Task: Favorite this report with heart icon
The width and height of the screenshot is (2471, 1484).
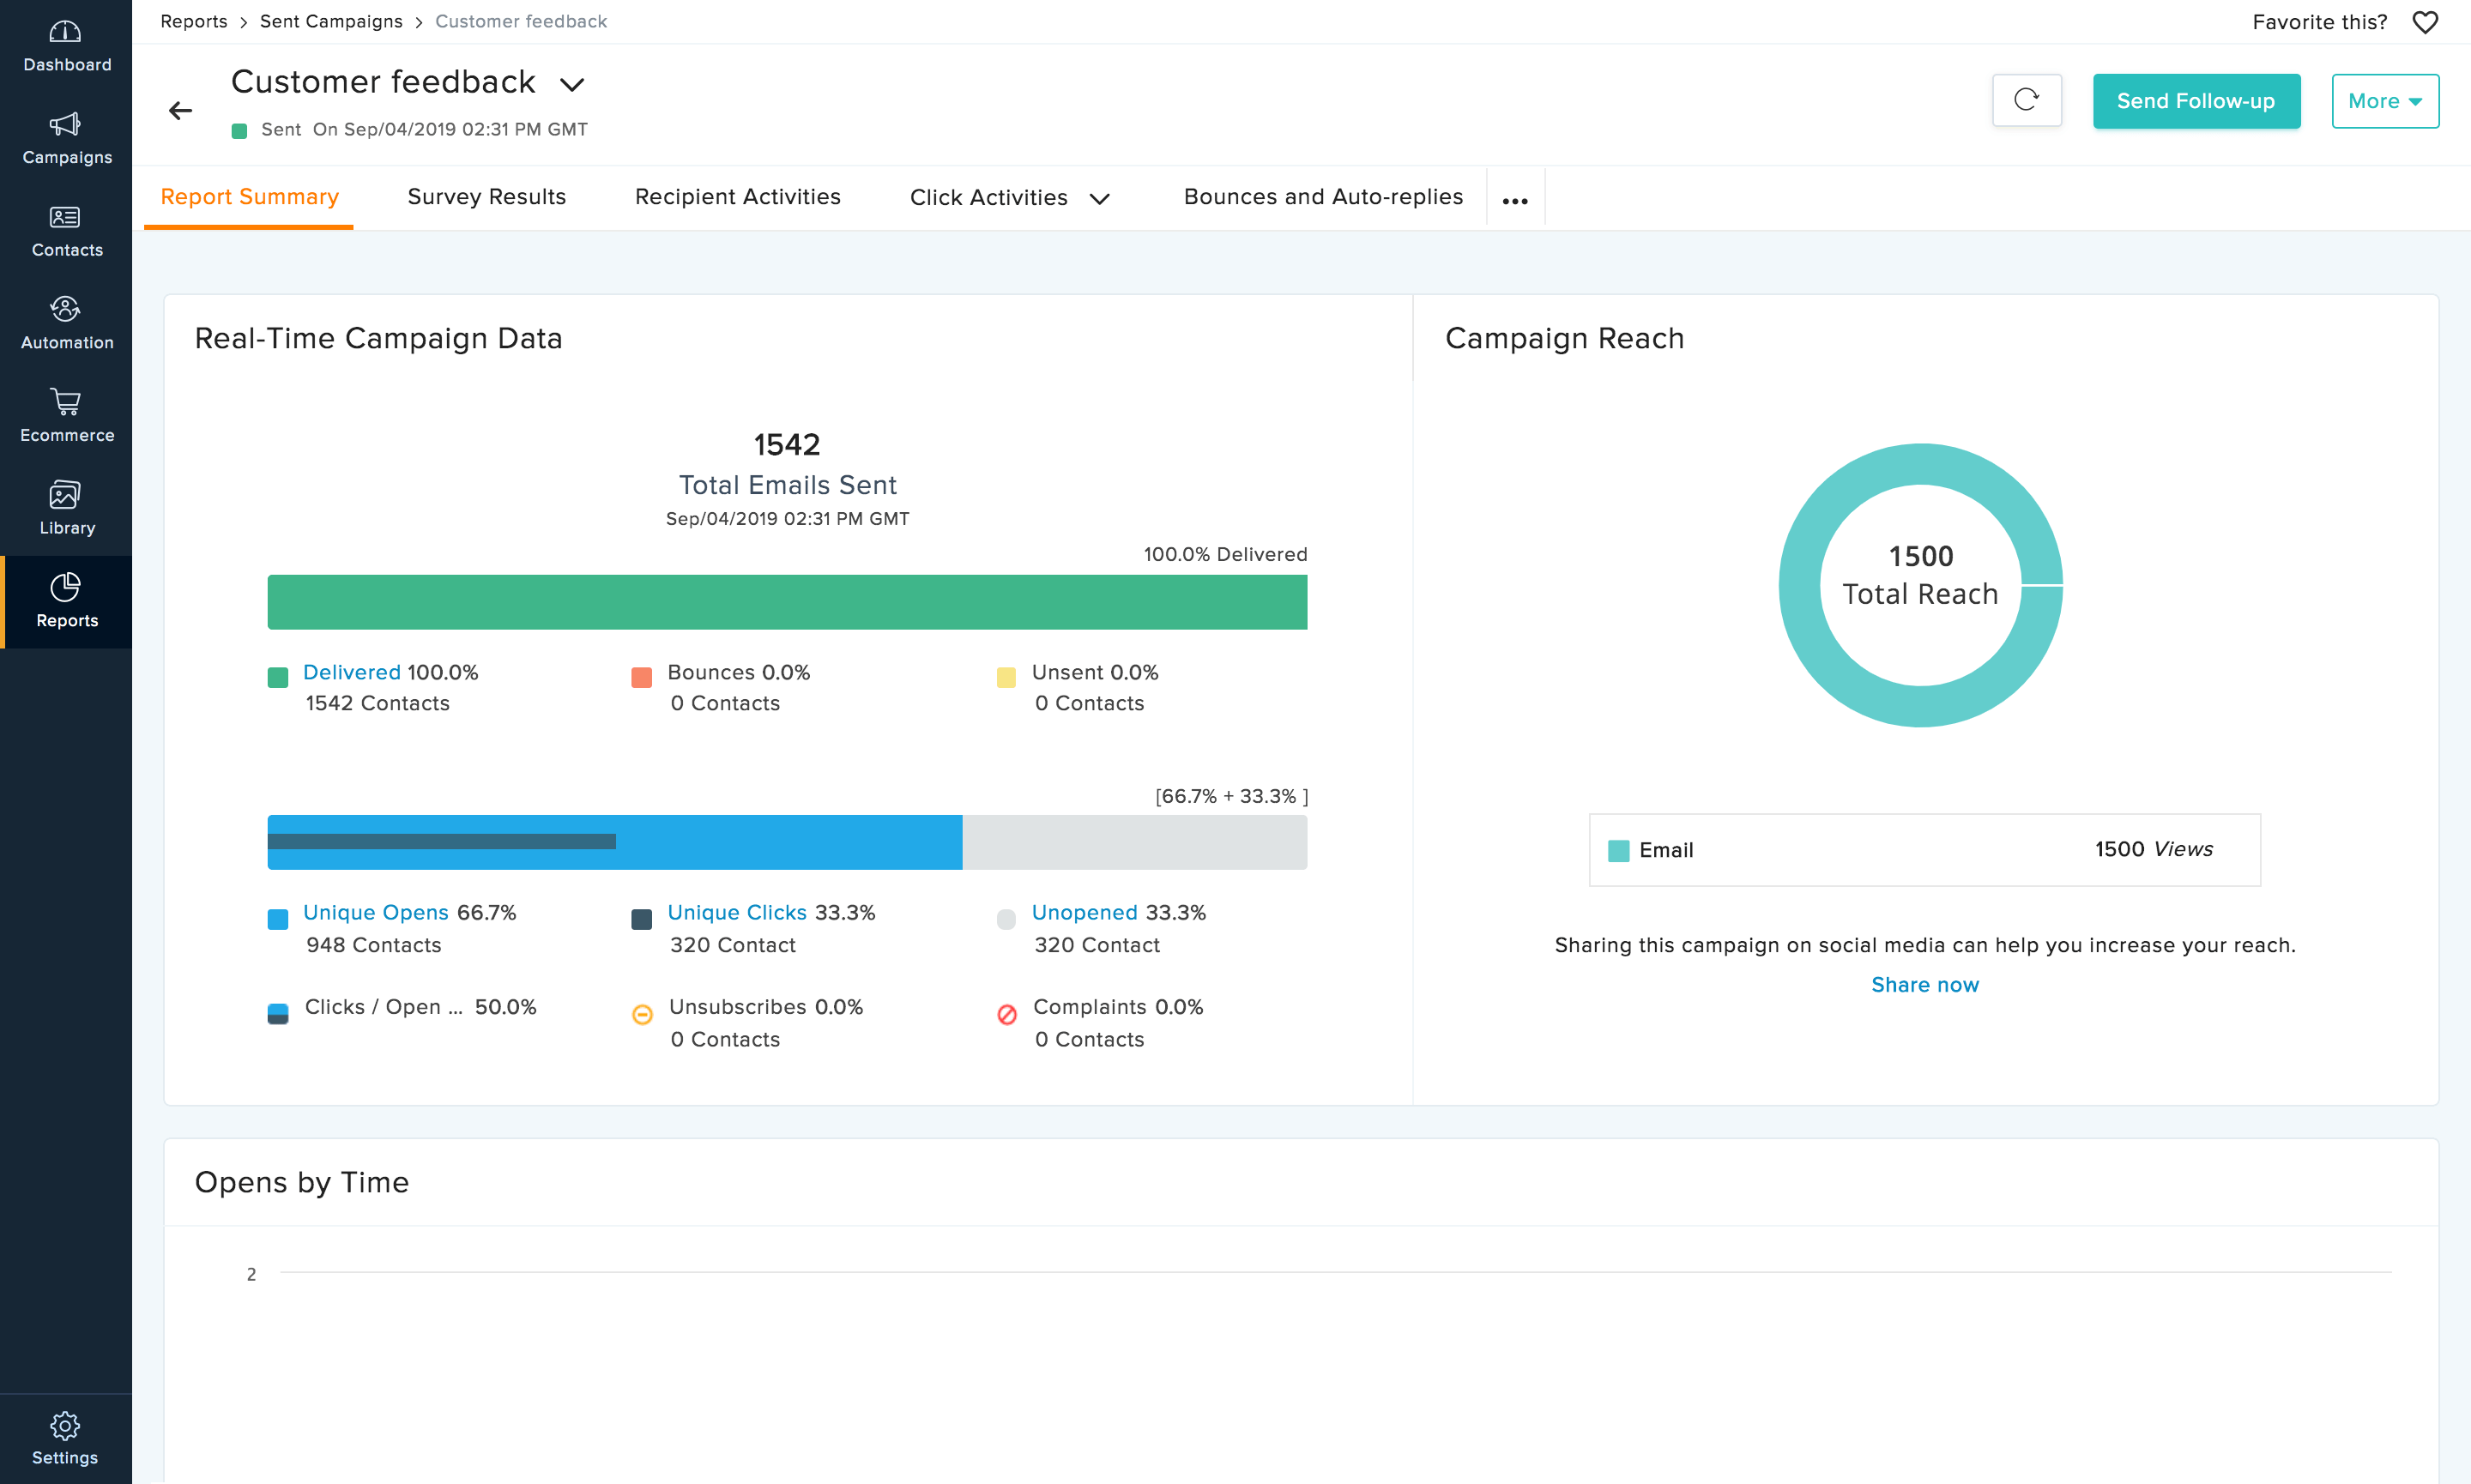Action: pos(2425,22)
